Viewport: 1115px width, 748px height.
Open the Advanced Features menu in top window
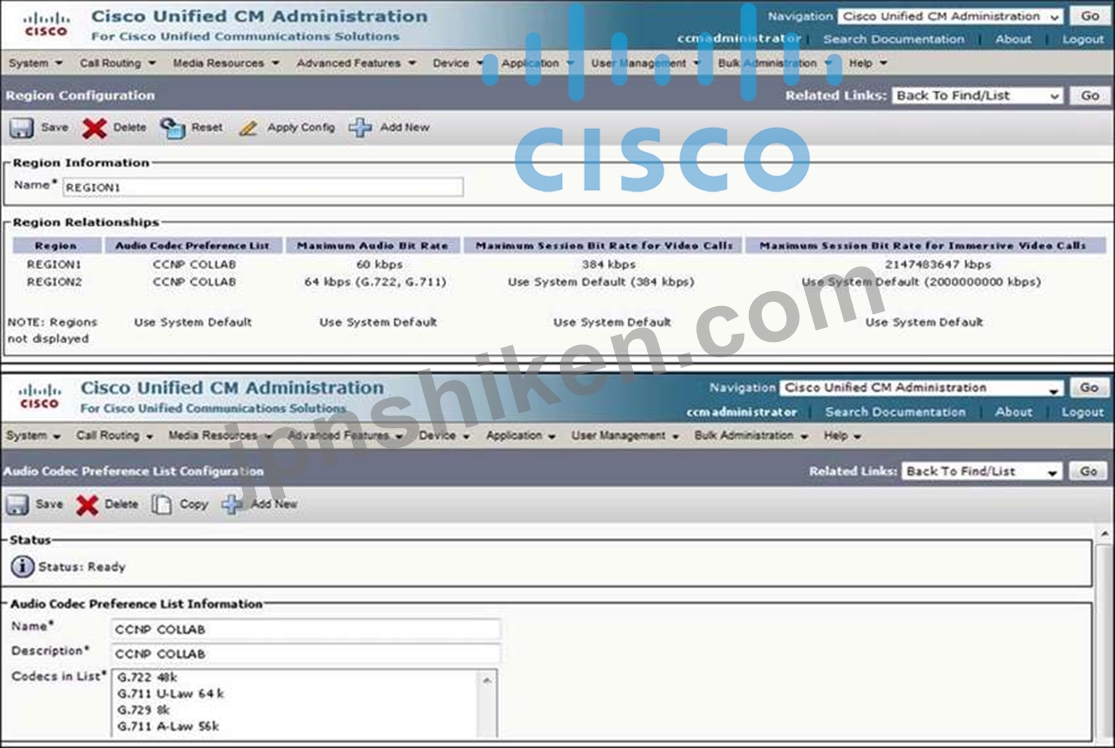(x=356, y=63)
